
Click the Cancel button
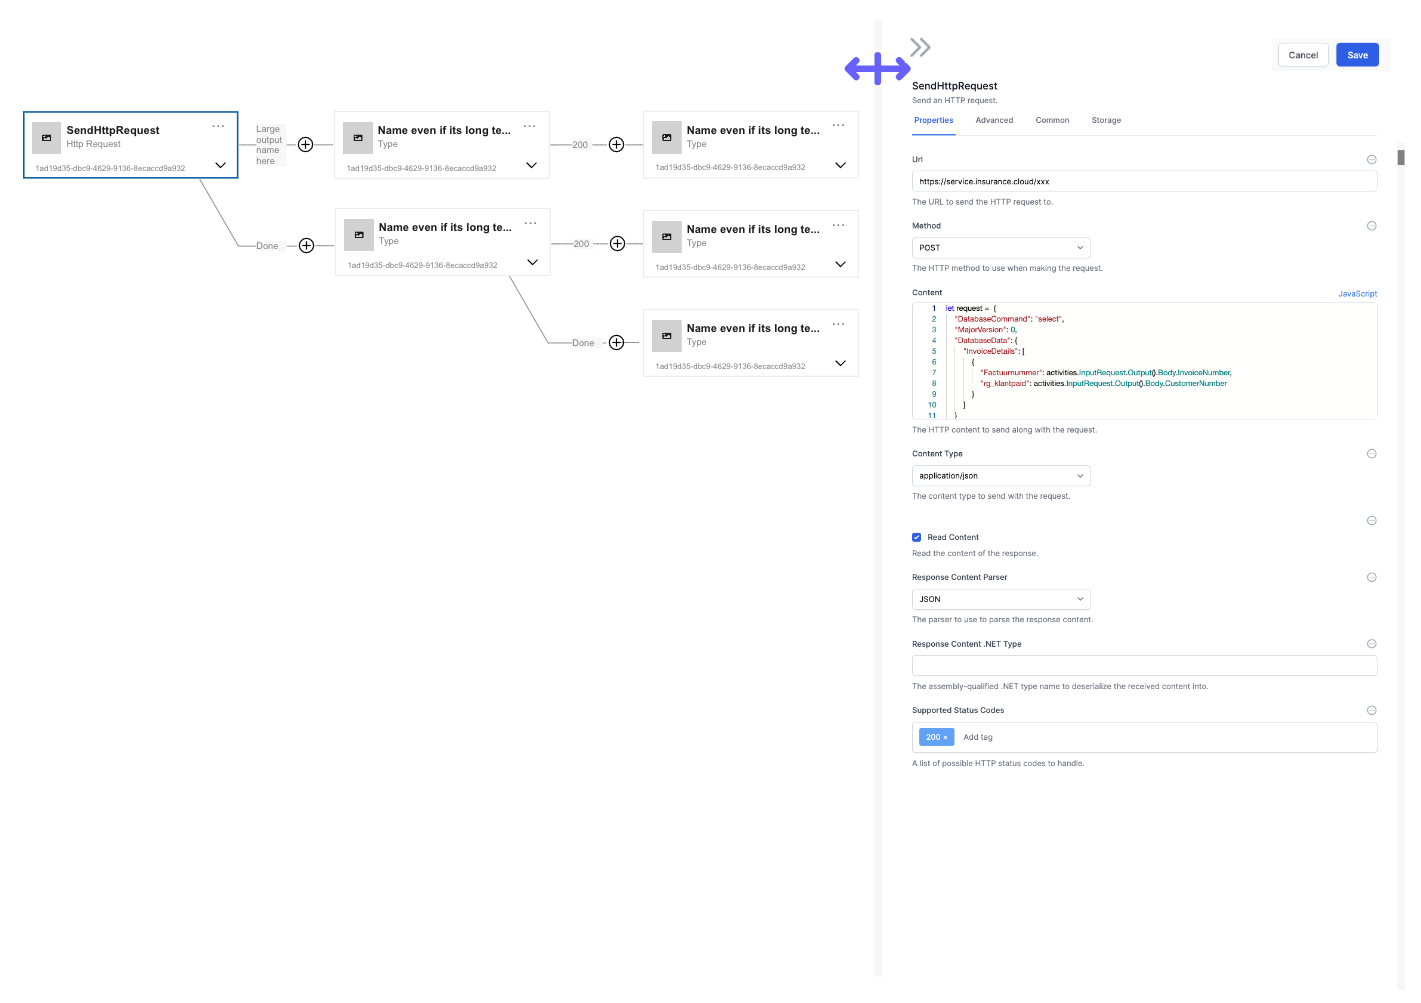[1304, 55]
